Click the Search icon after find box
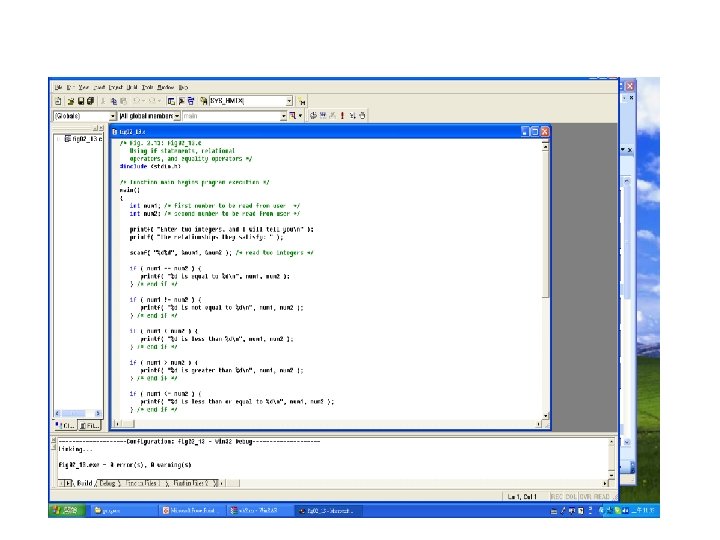720x540 pixels. point(302,101)
